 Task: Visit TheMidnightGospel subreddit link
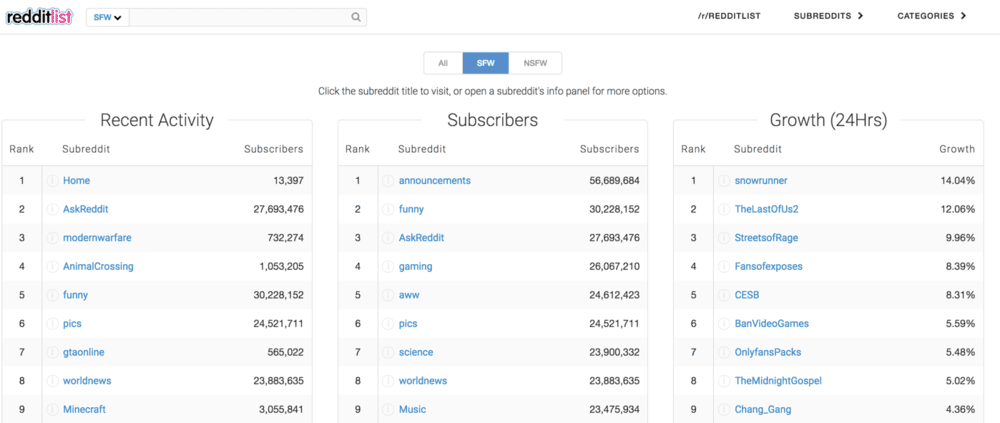pyautogui.click(x=778, y=381)
